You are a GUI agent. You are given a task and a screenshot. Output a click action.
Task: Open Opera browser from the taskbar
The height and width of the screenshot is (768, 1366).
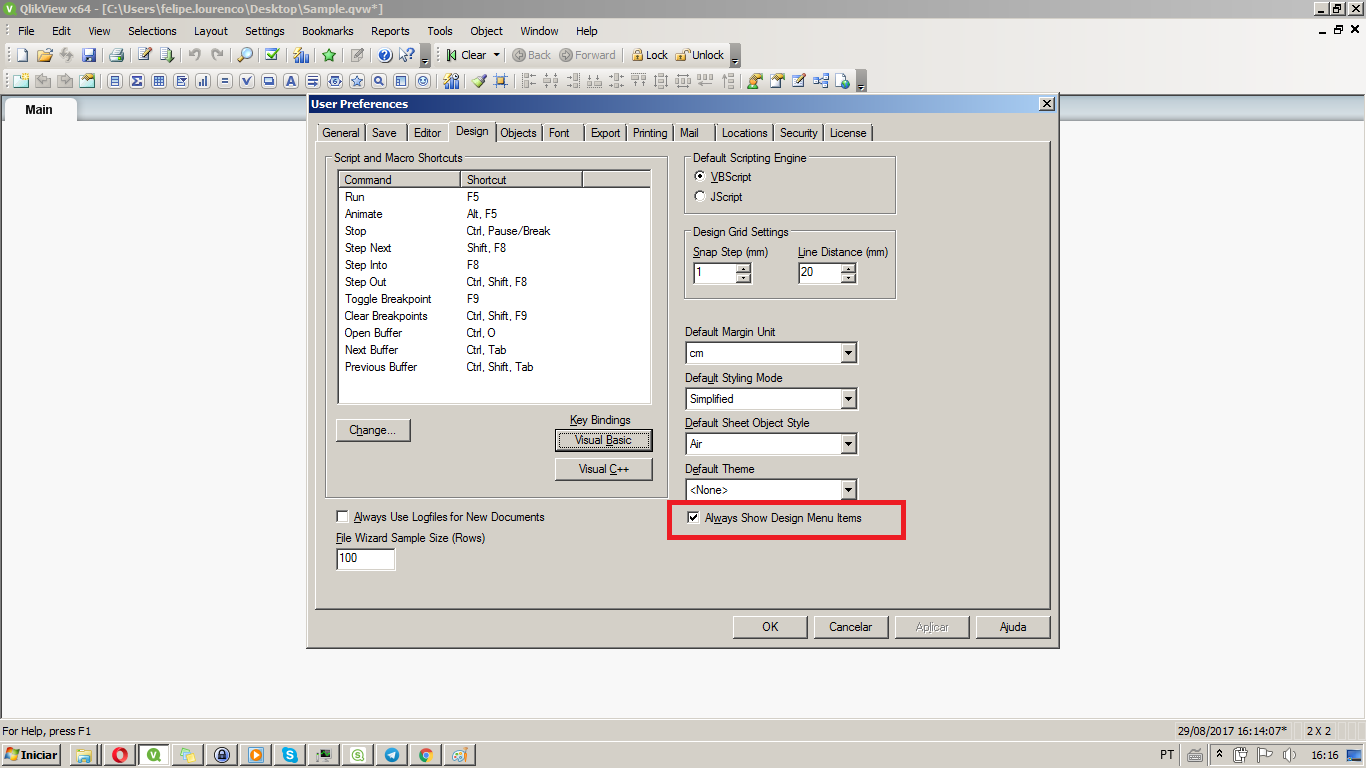pyautogui.click(x=120, y=755)
